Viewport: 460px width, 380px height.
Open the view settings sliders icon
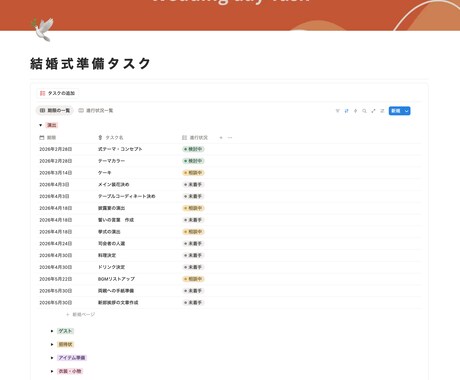(382, 111)
